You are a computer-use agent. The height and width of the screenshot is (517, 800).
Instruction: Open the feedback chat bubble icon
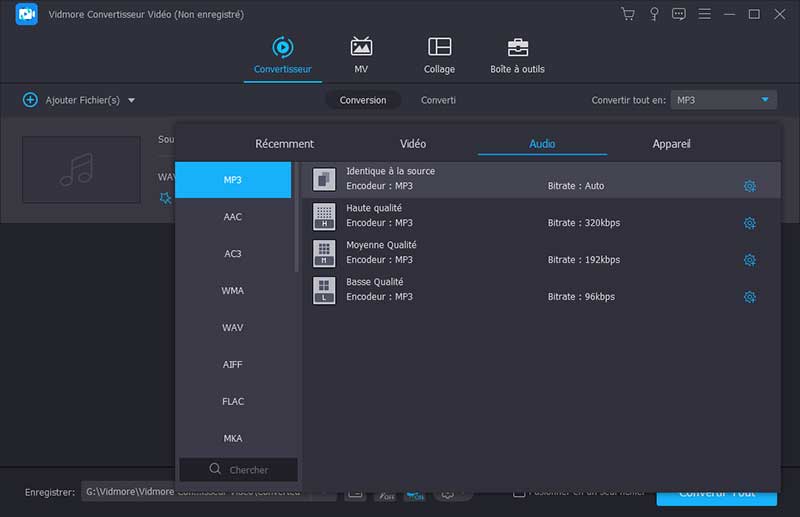[679, 14]
